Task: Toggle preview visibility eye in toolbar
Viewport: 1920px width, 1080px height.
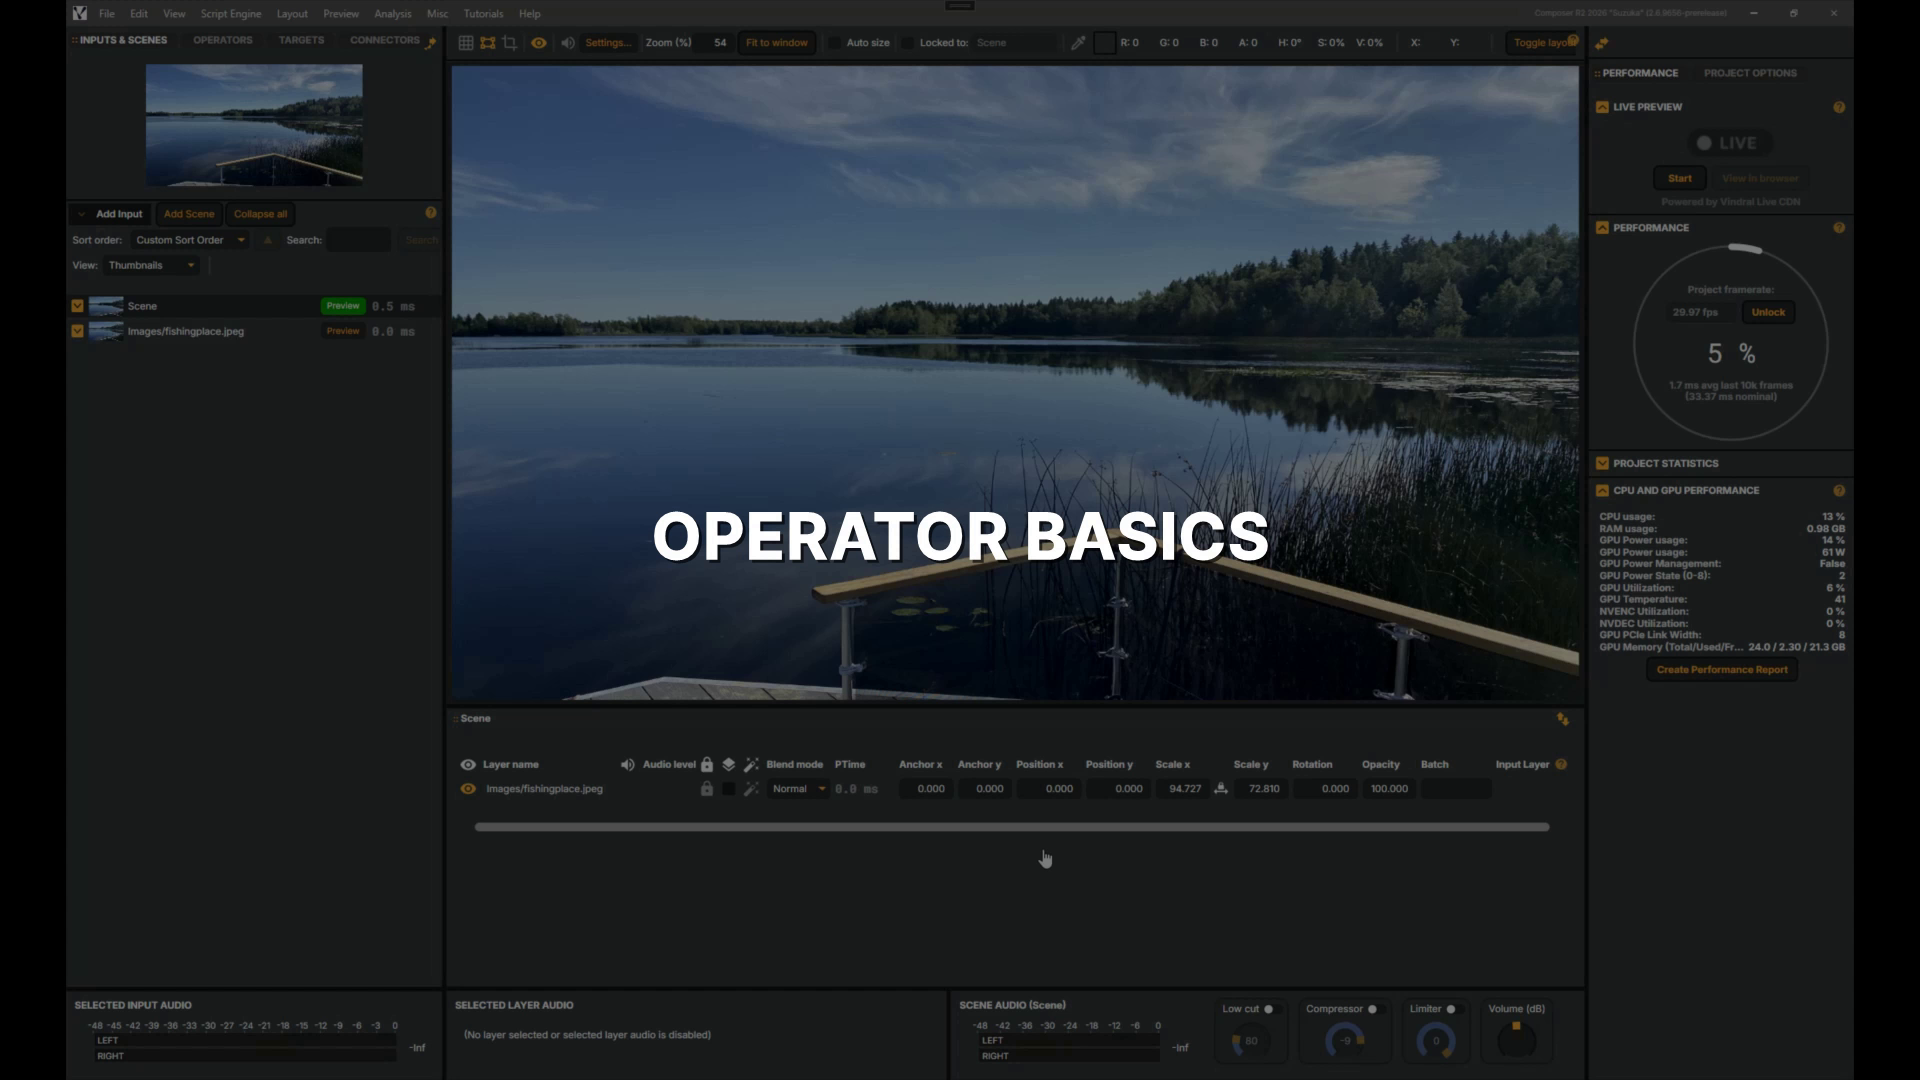Action: 539,43
